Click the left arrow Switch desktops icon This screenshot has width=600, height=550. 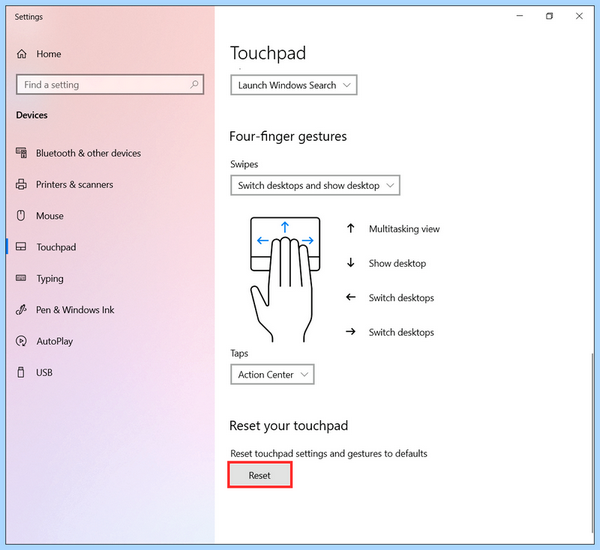coord(351,297)
